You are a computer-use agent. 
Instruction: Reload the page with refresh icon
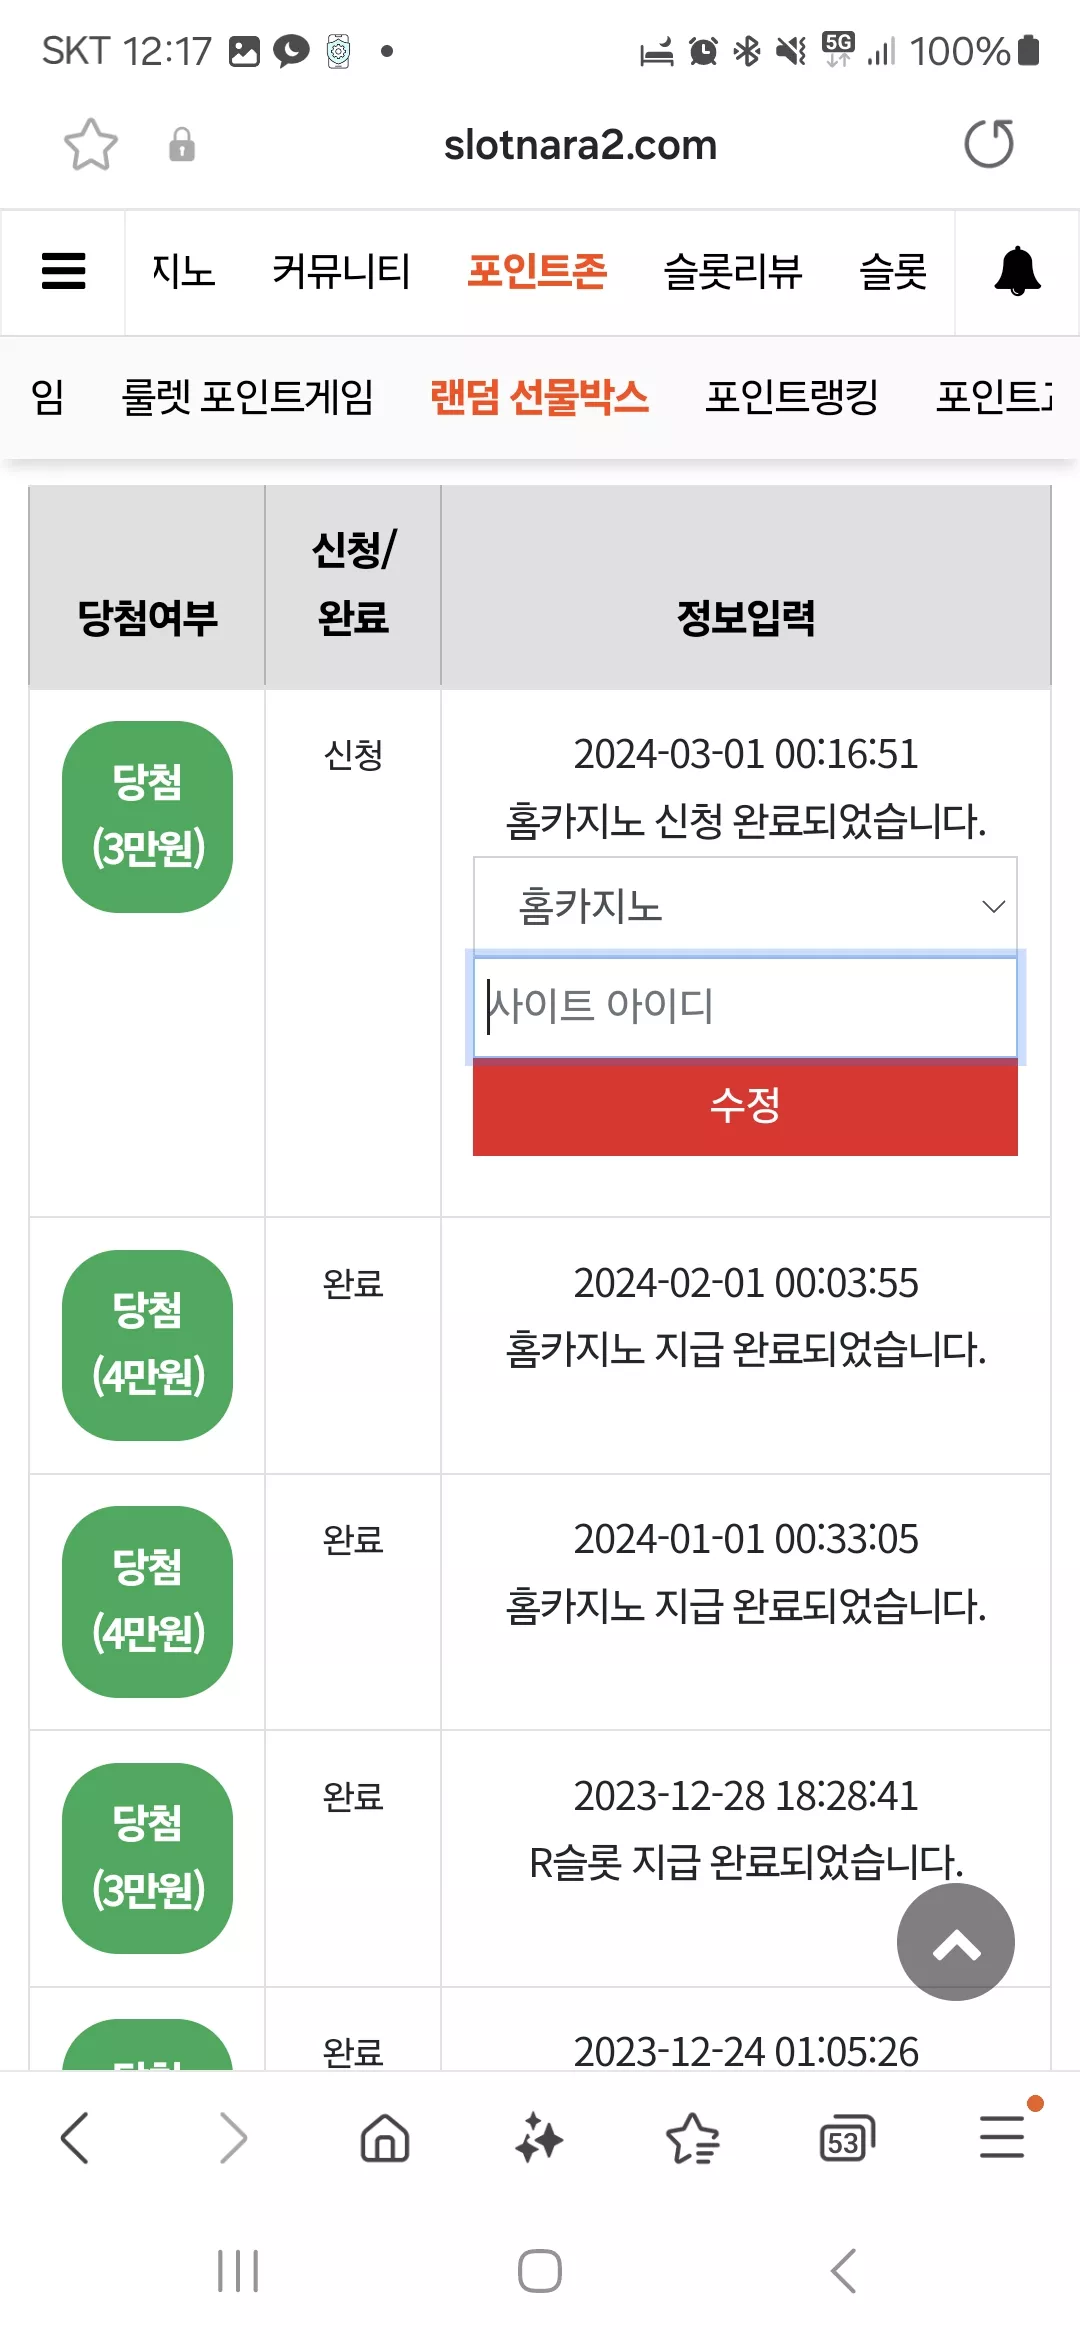(989, 144)
